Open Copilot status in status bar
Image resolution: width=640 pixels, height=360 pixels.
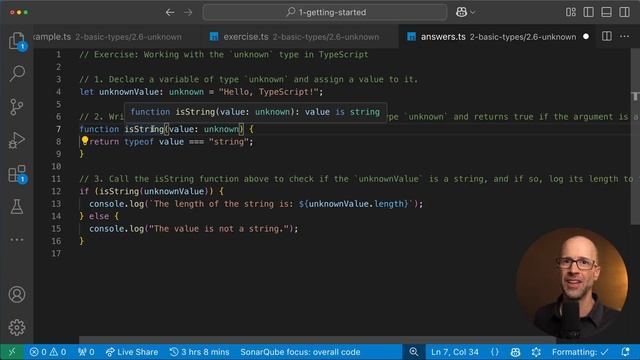tap(516, 352)
